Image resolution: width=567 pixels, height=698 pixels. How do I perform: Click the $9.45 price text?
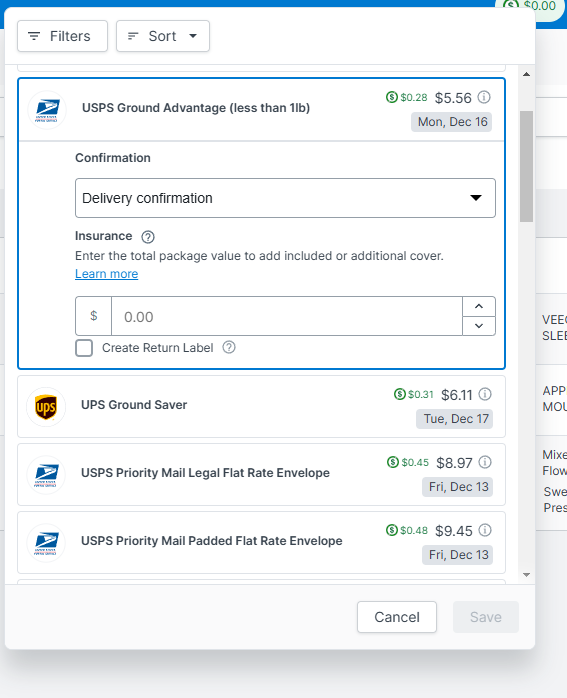454,531
